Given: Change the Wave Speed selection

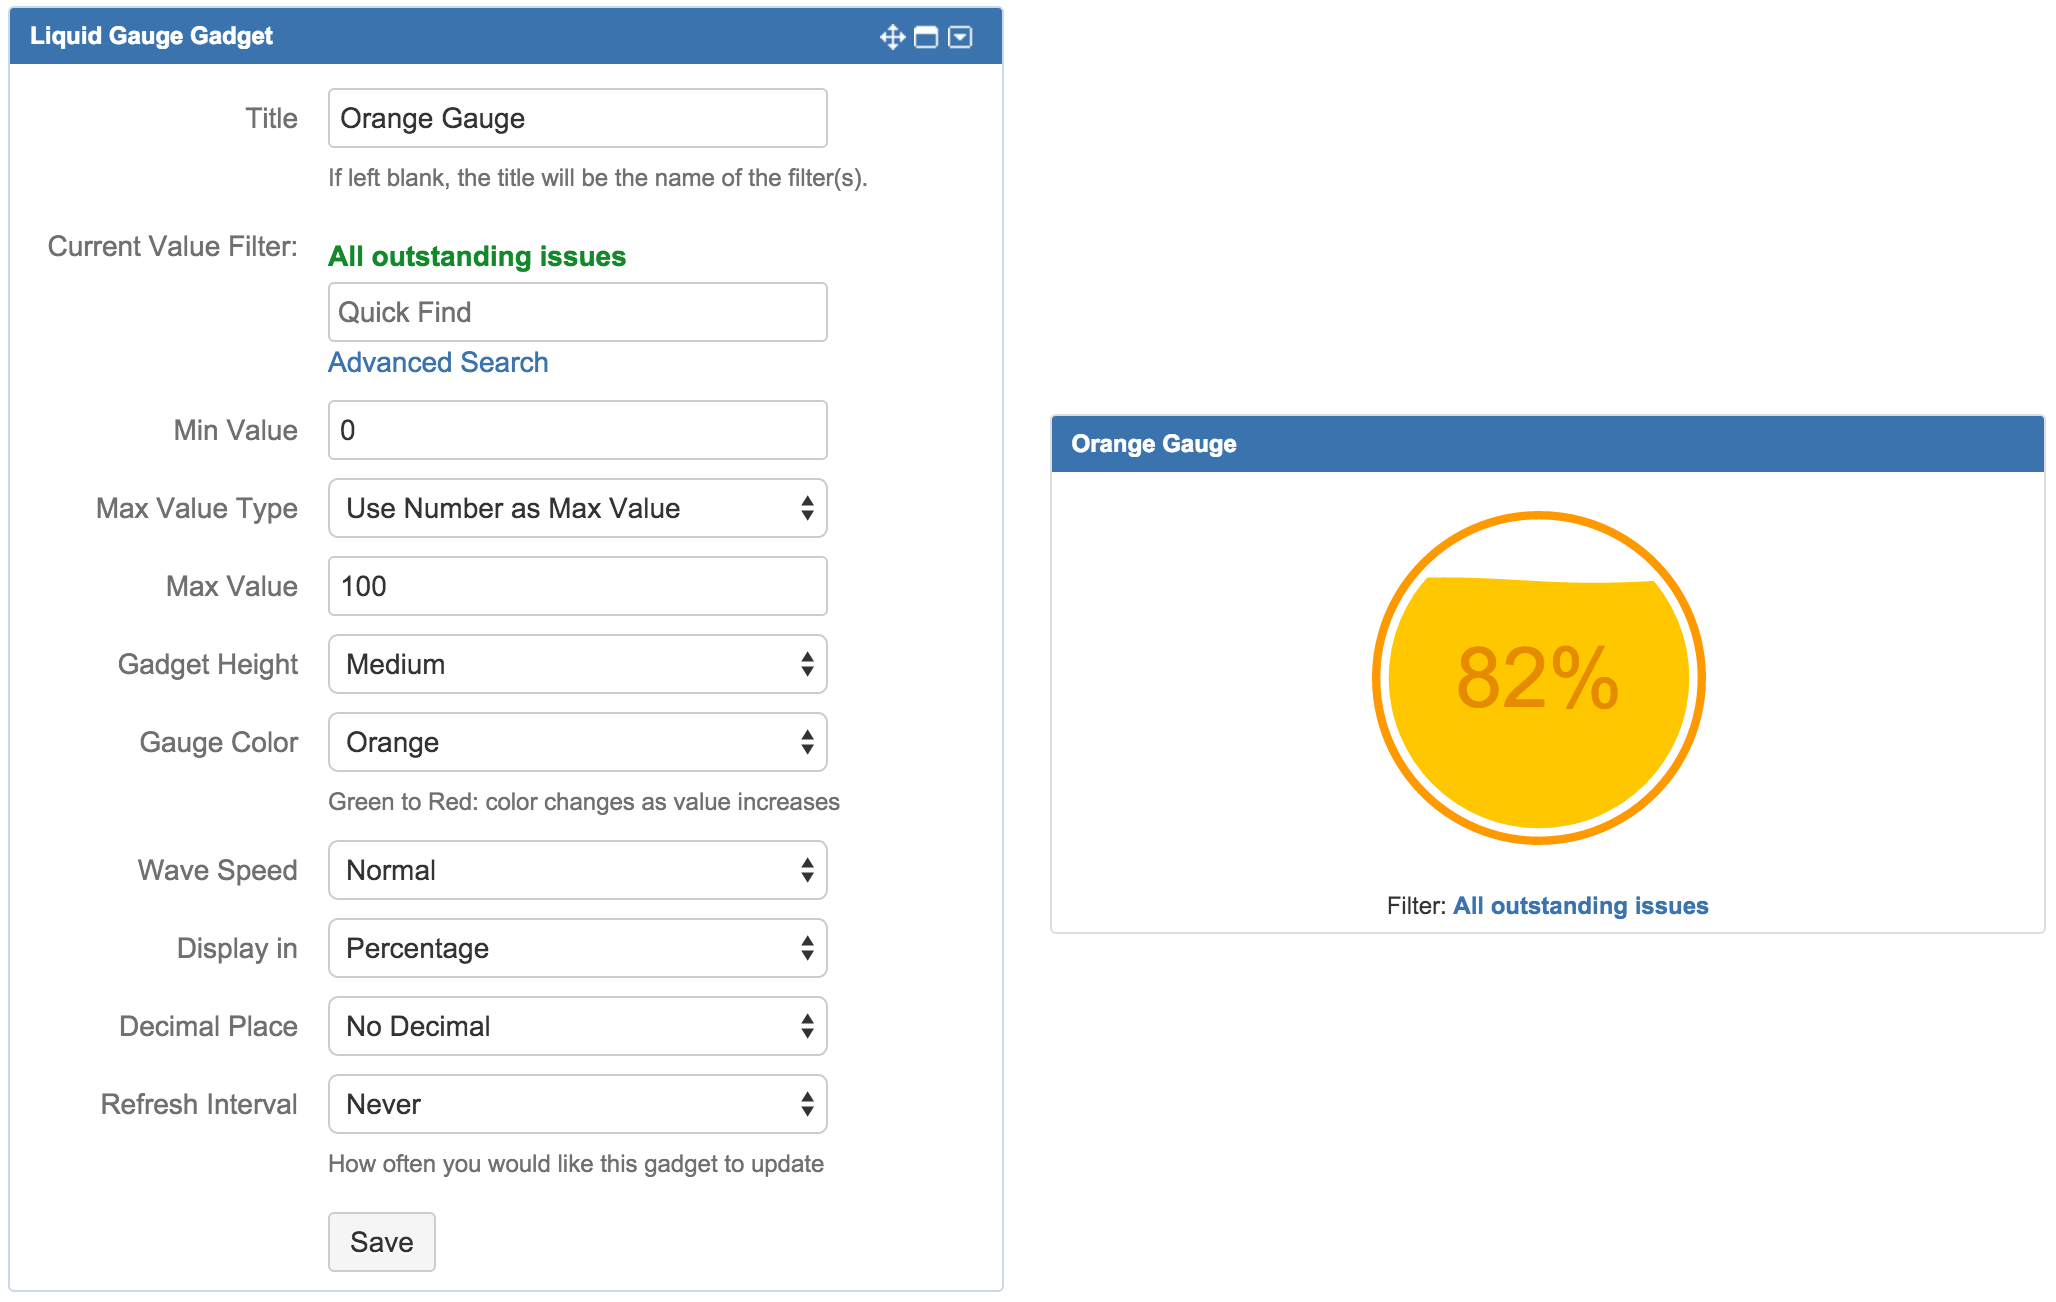Looking at the screenshot, I should tap(577, 870).
